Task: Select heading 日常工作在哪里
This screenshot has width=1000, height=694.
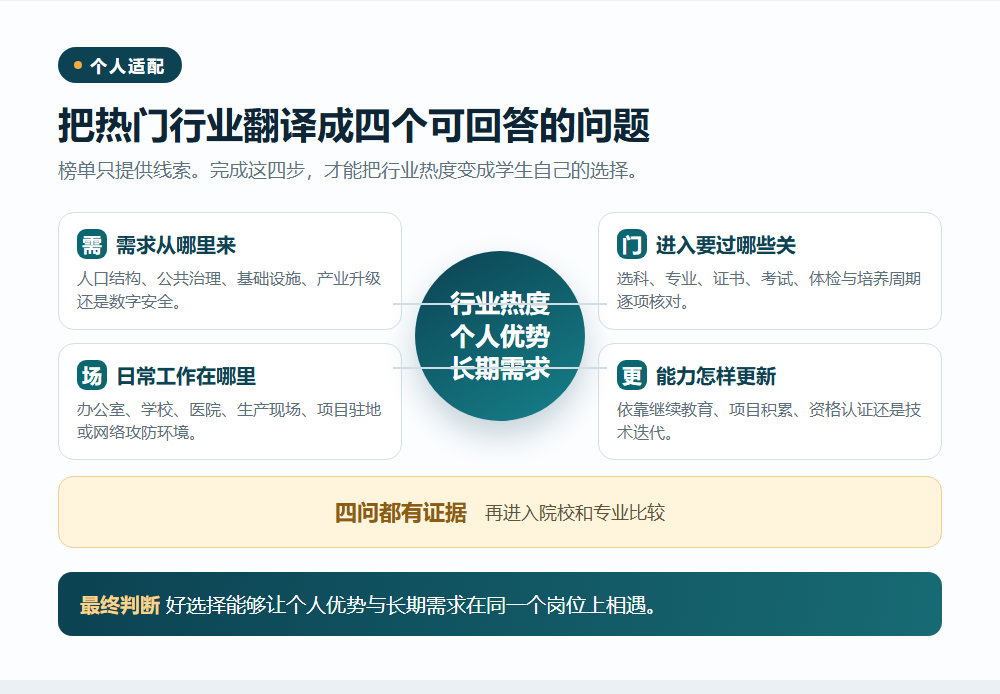Action: point(186,376)
